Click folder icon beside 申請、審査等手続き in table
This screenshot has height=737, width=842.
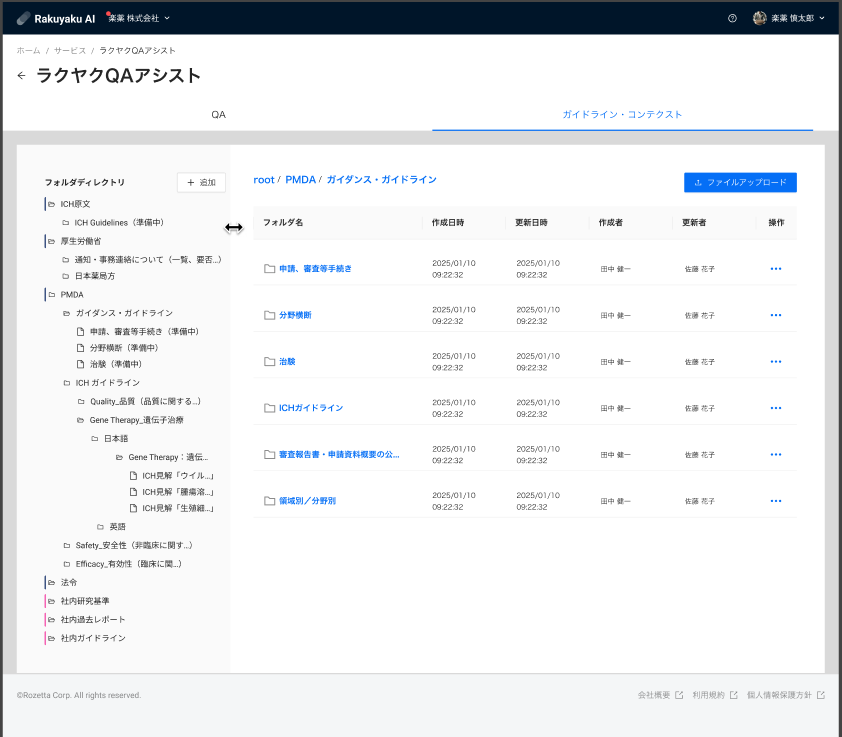270,269
